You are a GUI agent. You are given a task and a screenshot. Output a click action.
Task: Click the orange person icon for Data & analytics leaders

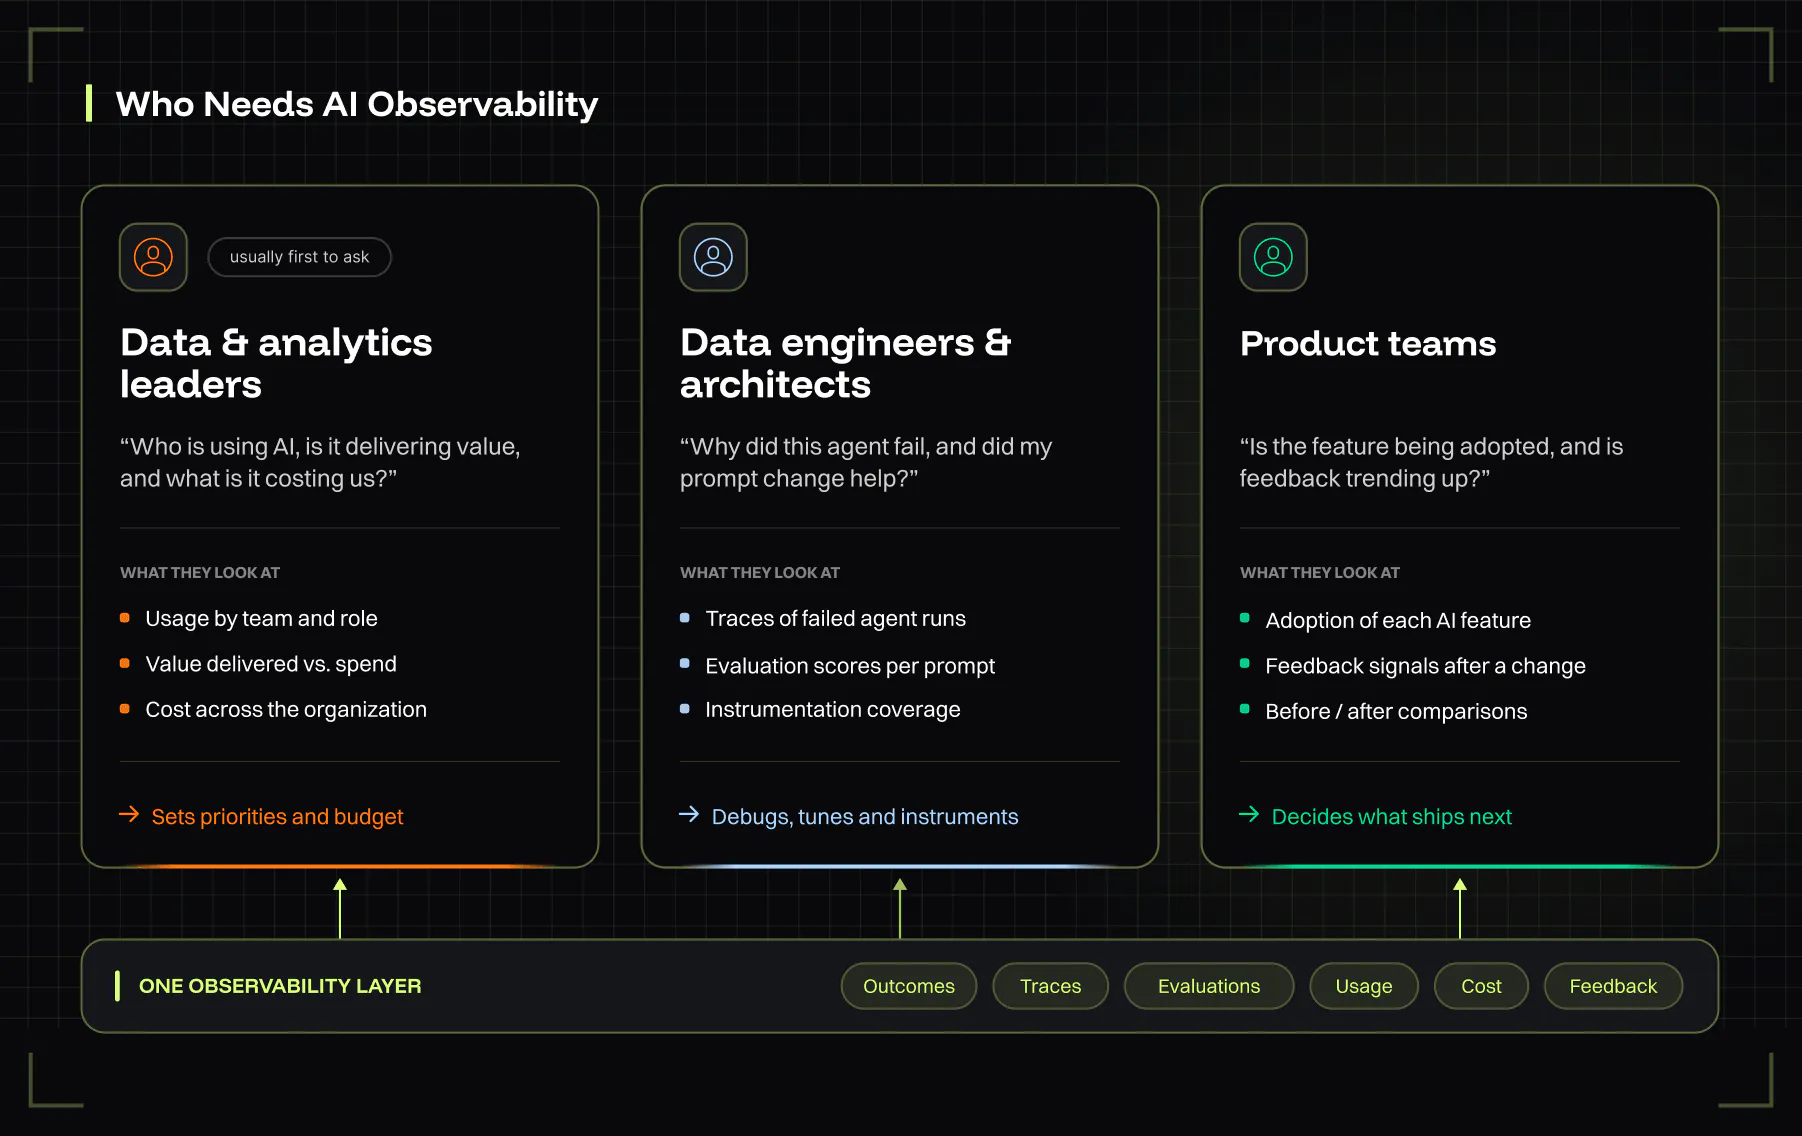click(x=153, y=257)
